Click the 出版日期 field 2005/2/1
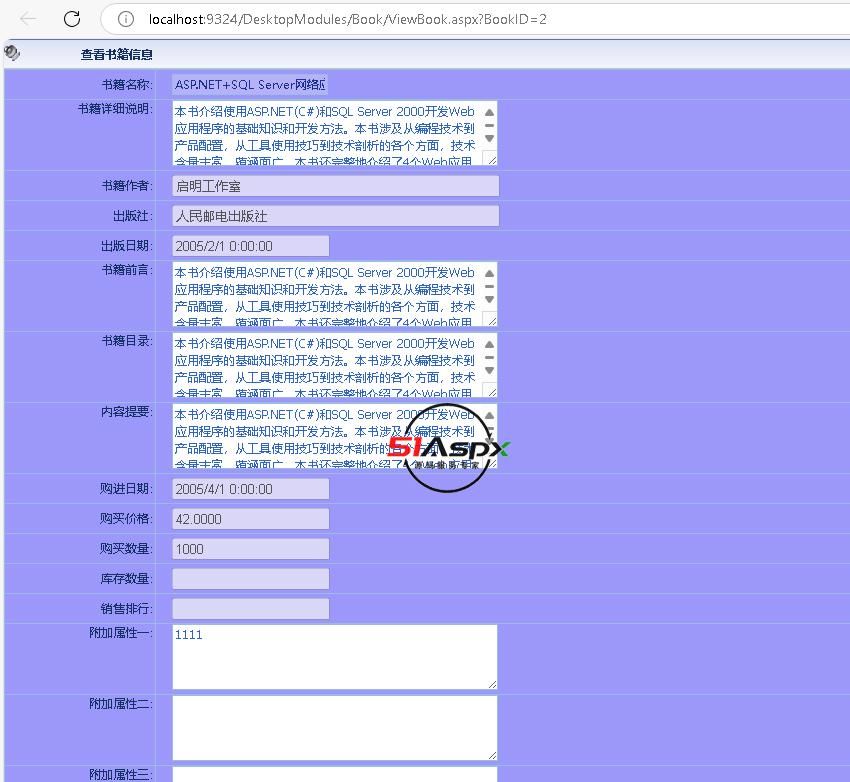Image resolution: width=850 pixels, height=782 pixels. [x=250, y=246]
